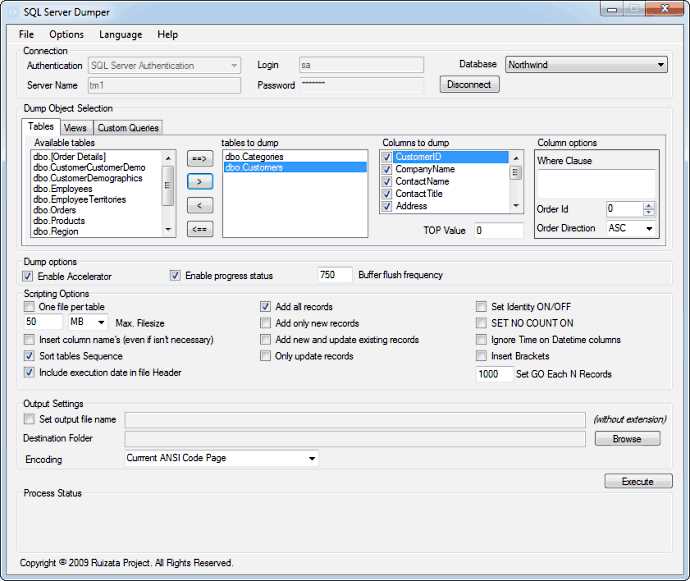
Task: Click the remove all tables (<==) button
Action: tap(200, 229)
